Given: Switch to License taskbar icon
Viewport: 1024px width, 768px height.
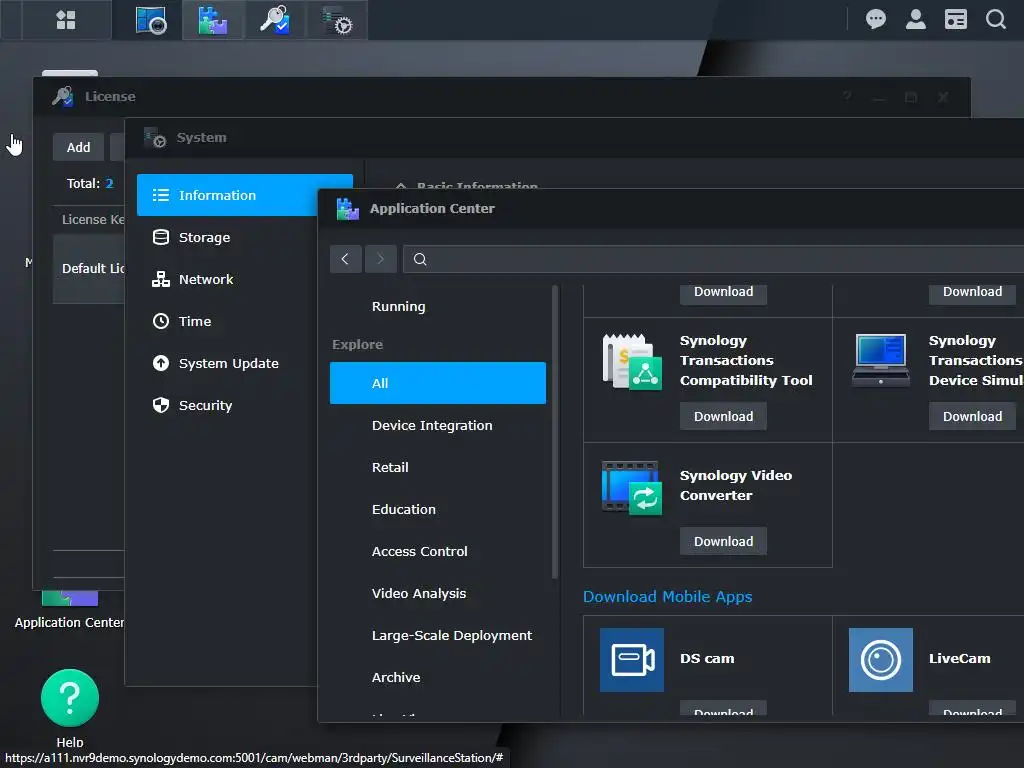Looking at the screenshot, I should (x=275, y=20).
